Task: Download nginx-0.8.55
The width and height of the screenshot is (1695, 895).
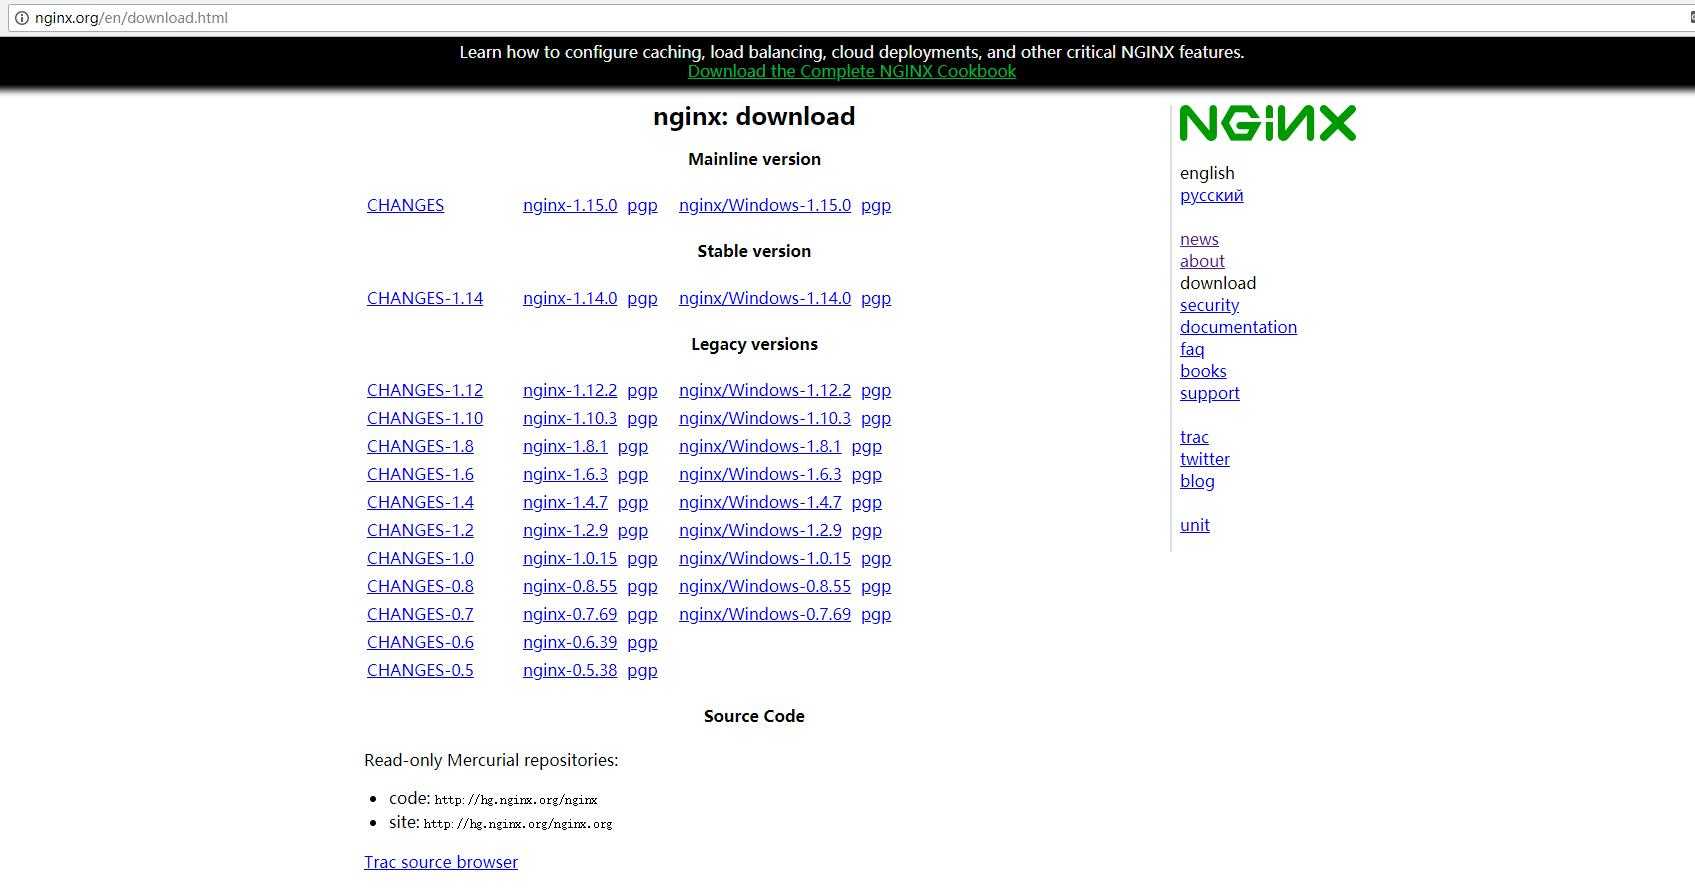Action: (x=570, y=586)
